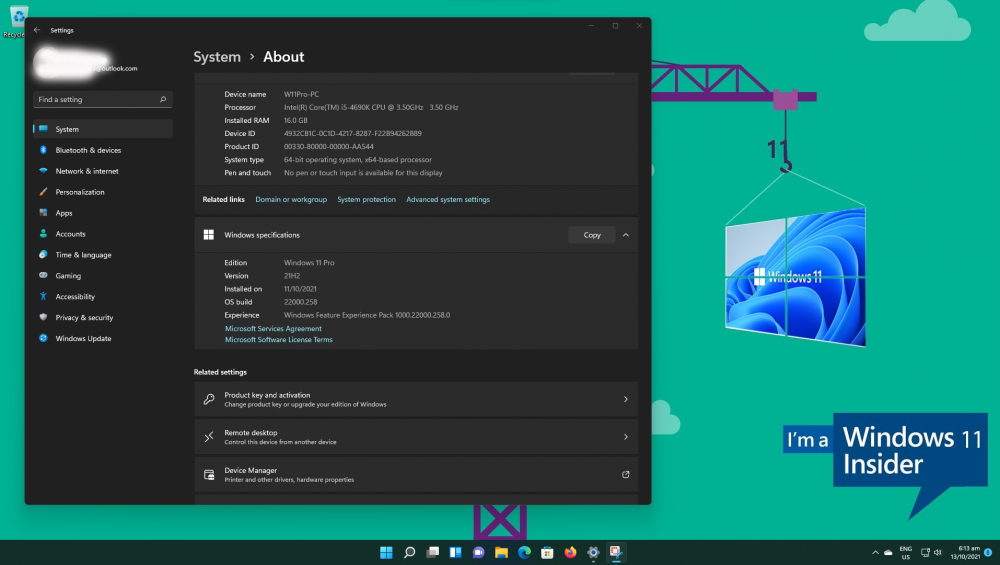1000x565 pixels.
Task: Open Advanced system settings link
Action: pos(448,200)
